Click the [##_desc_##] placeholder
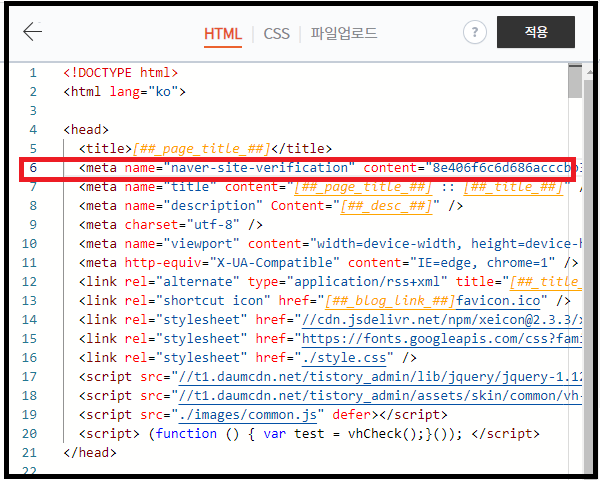Image resolution: width=600 pixels, height=480 pixels. [x=386, y=206]
